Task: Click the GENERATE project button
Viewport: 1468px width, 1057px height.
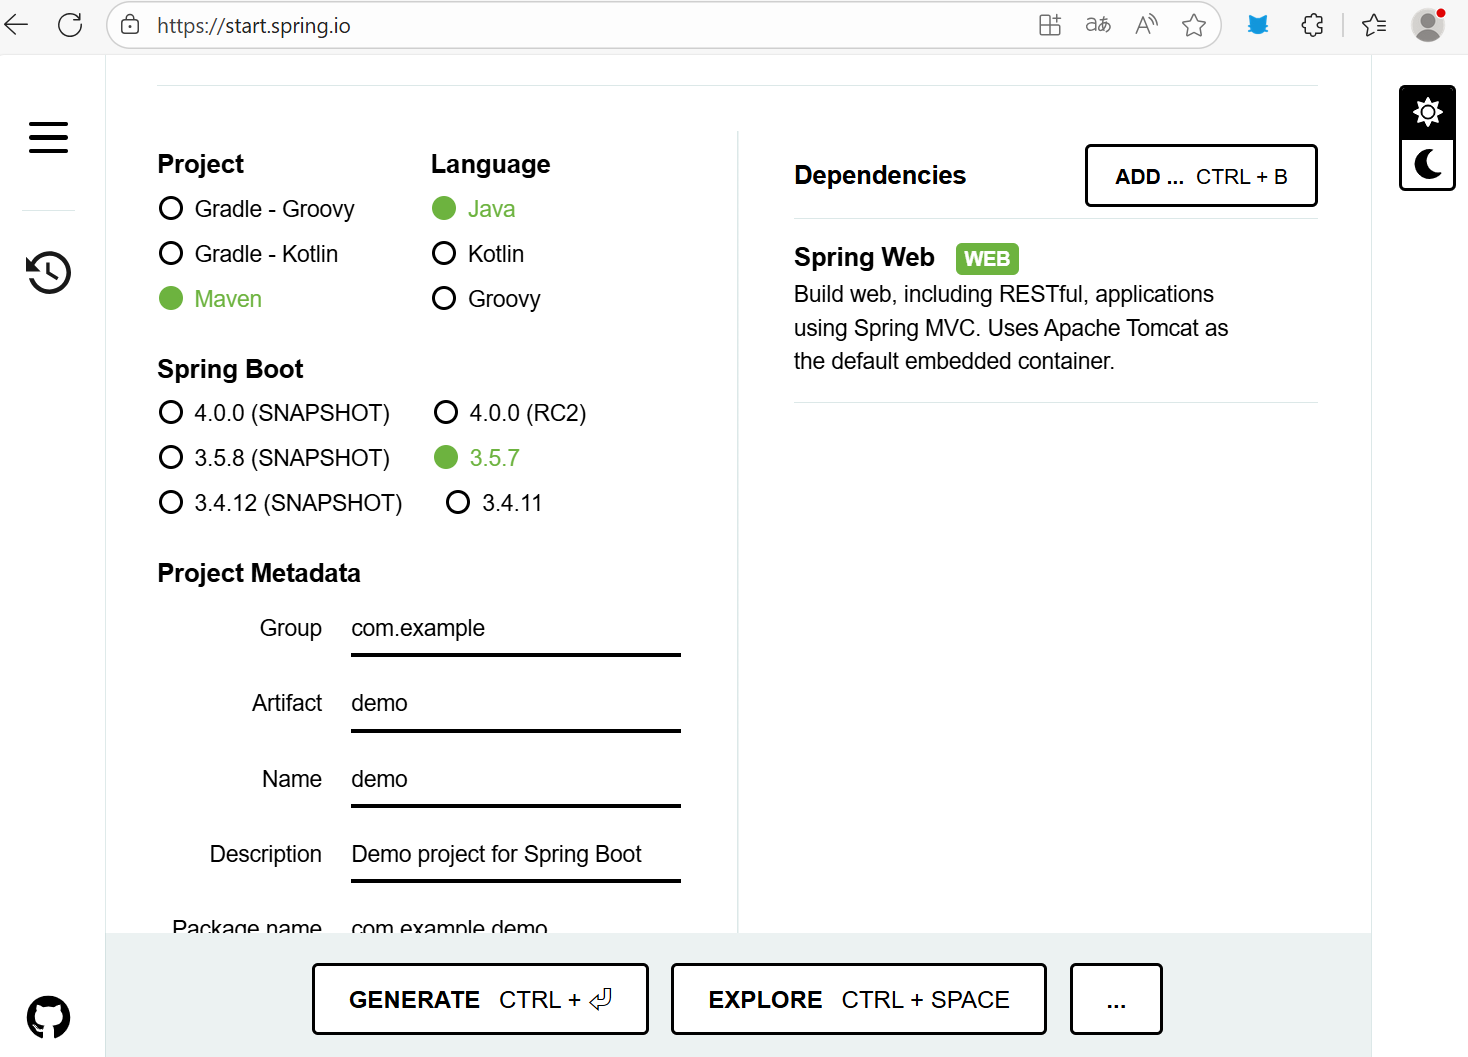Action: tap(480, 999)
